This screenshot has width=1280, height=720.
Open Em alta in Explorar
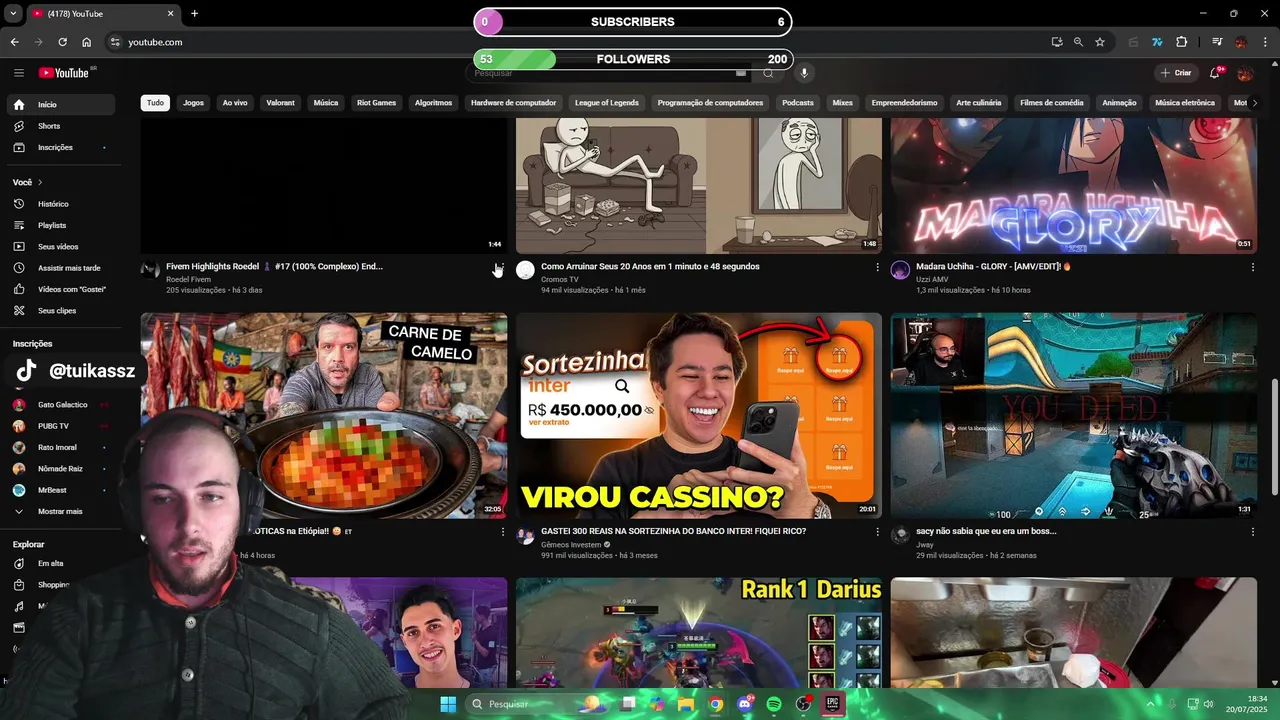tap(60, 563)
